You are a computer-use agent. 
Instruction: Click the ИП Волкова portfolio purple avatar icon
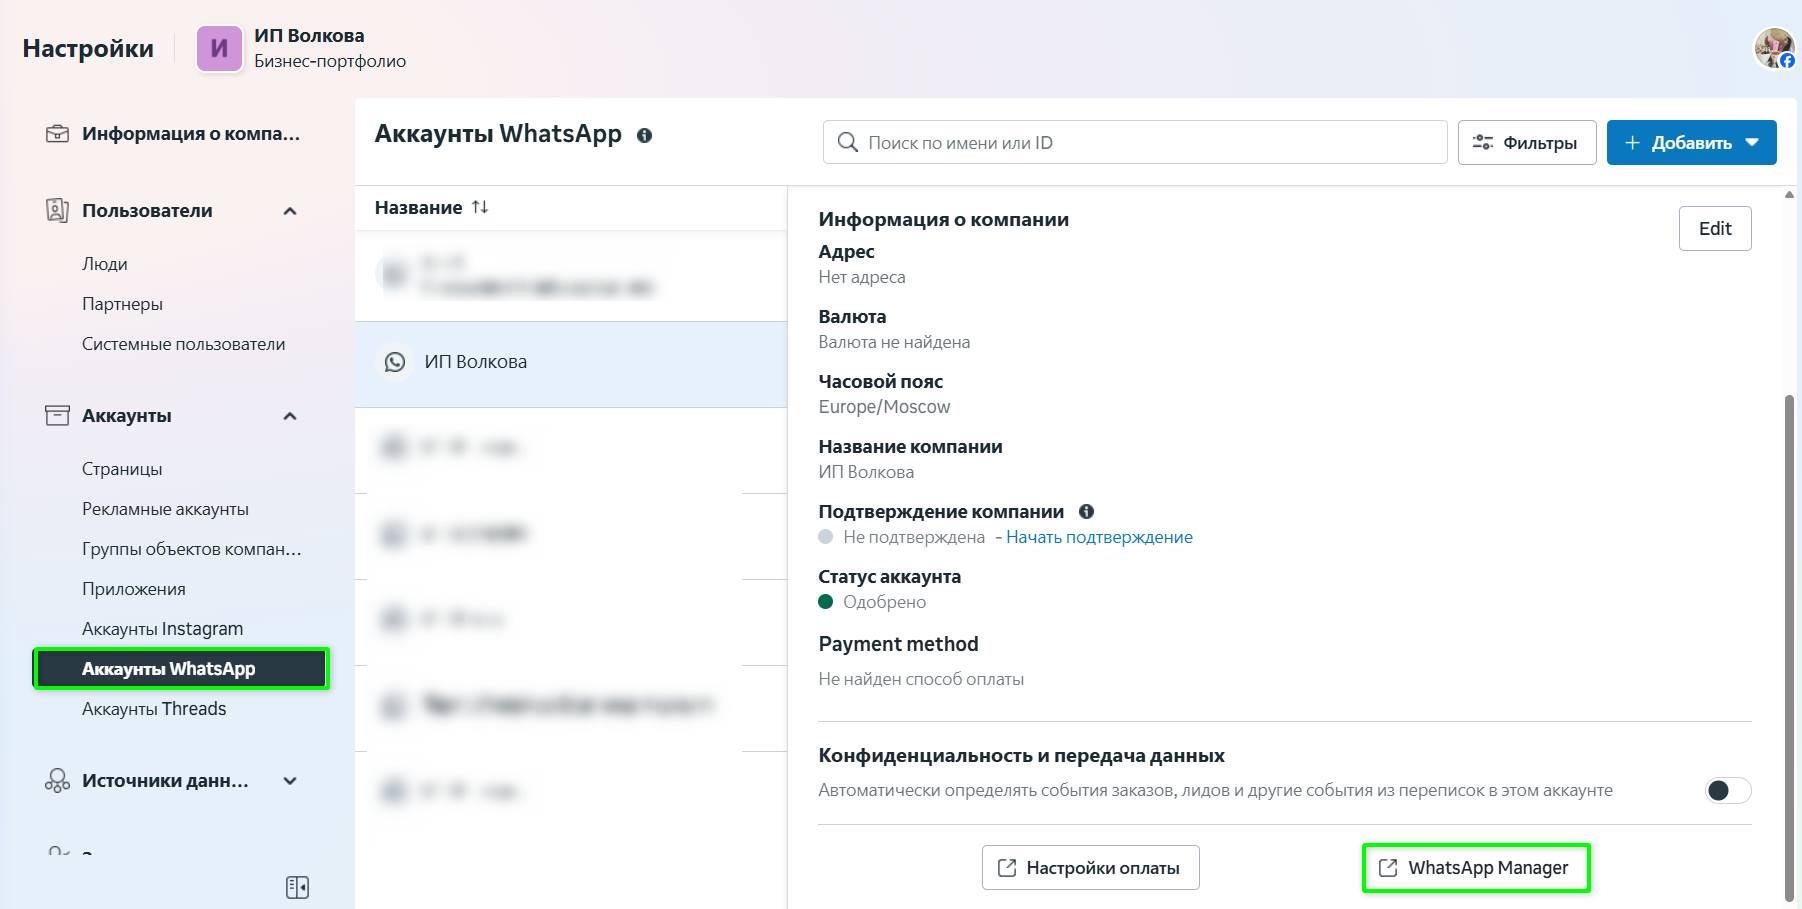tap(219, 49)
